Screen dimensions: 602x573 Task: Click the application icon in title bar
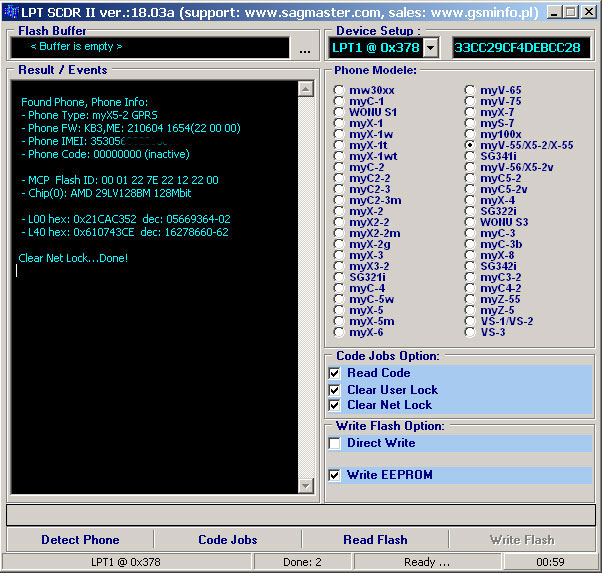pyautogui.click(x=11, y=12)
